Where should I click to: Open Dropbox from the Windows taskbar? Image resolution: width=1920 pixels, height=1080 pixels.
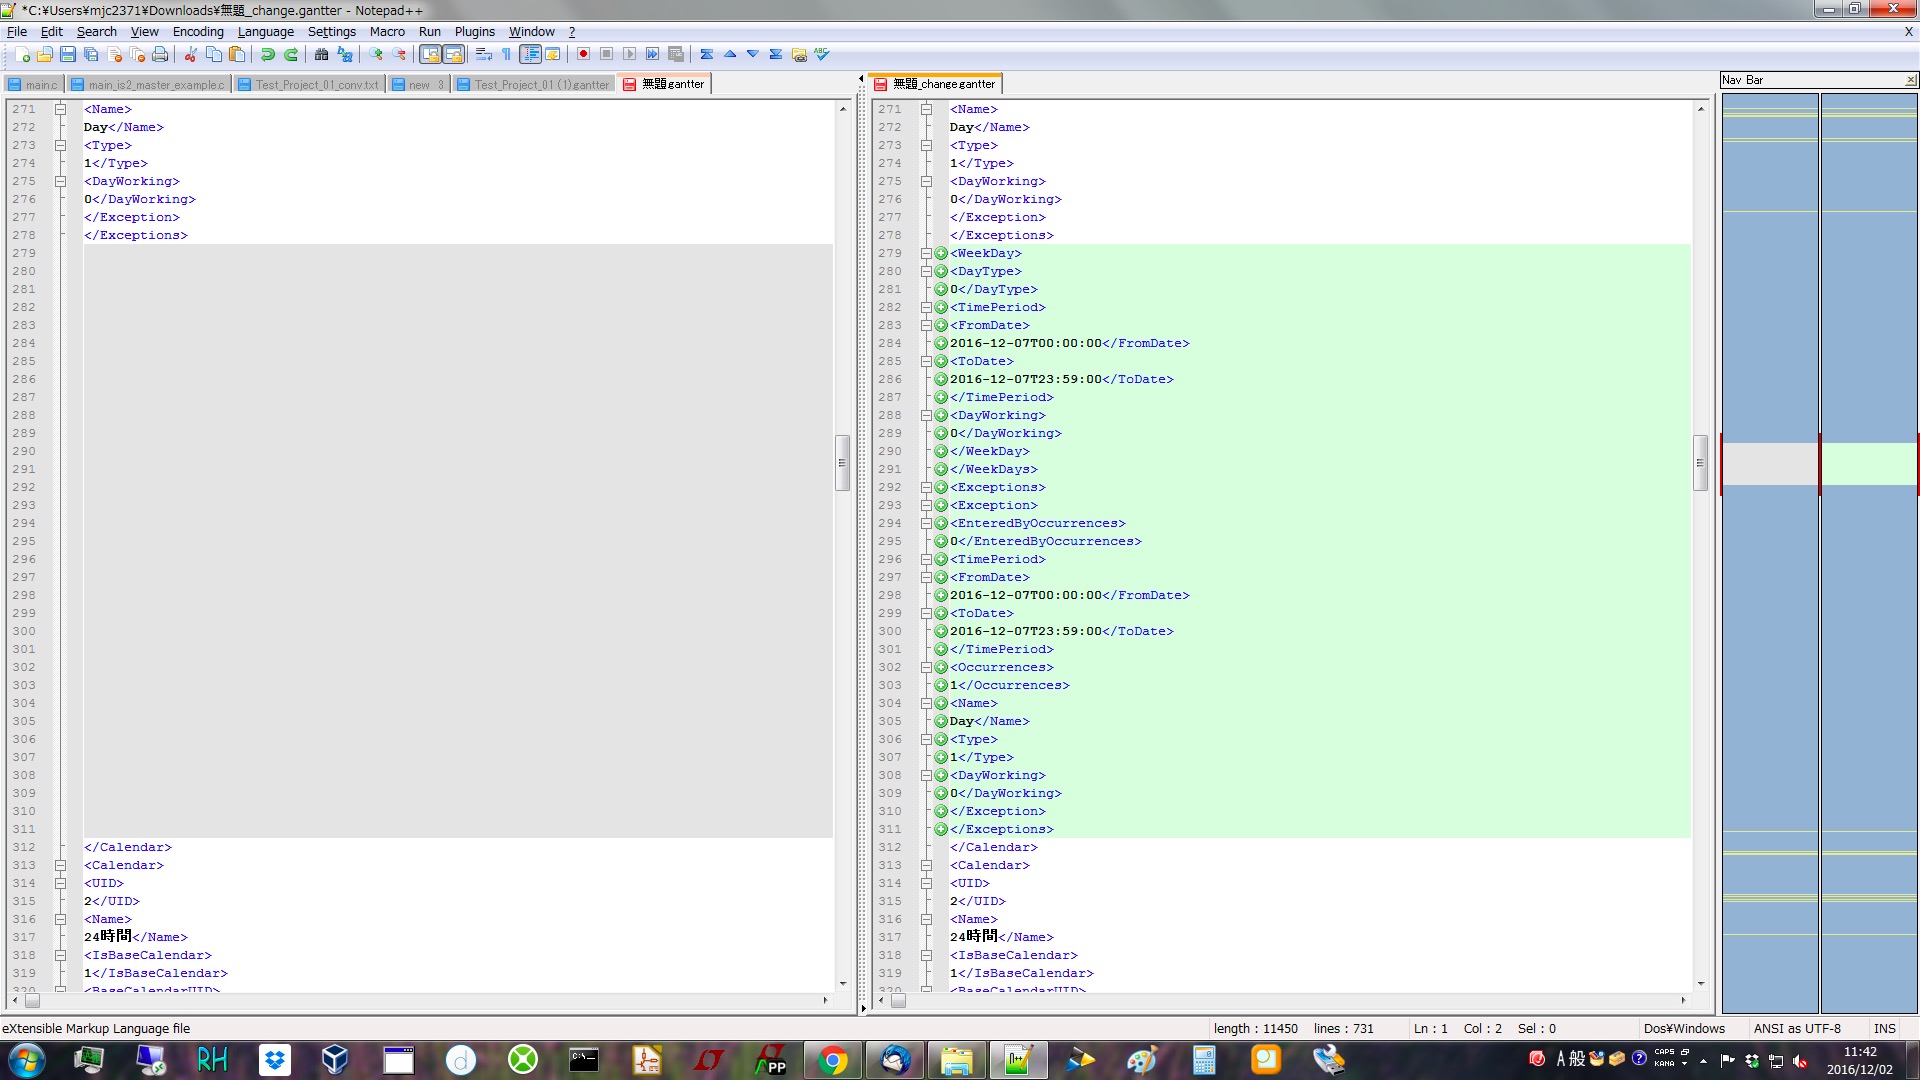[274, 1059]
